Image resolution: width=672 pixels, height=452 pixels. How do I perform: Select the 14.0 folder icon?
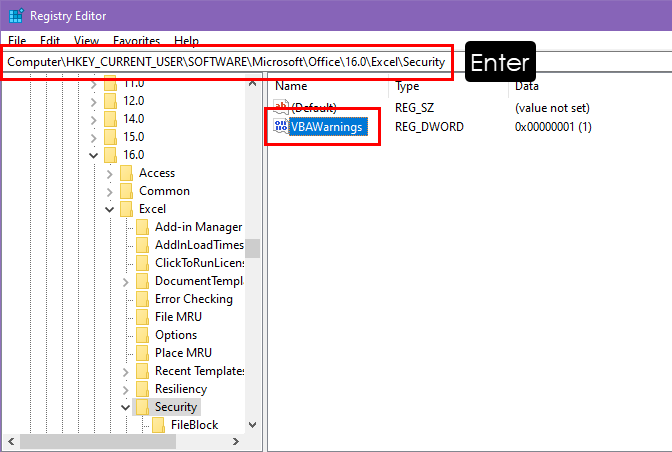111,119
